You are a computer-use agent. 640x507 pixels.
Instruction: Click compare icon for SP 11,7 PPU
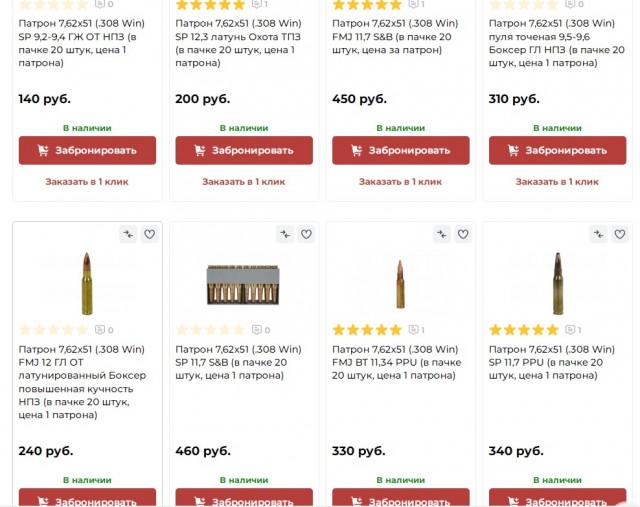[598, 234]
